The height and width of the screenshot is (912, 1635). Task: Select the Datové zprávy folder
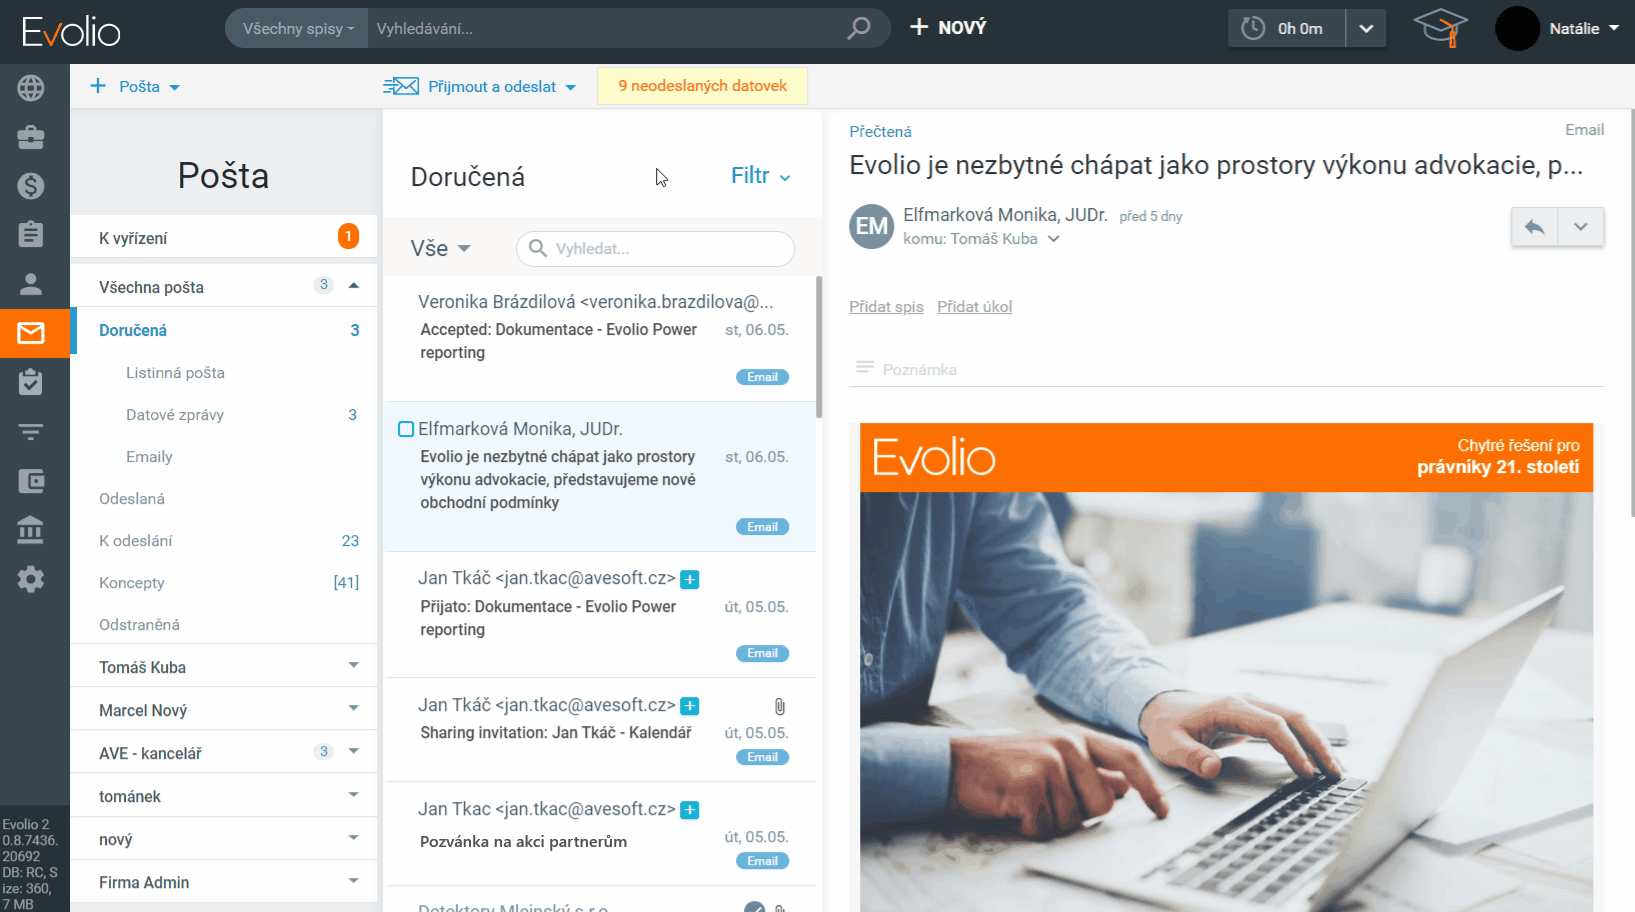pos(175,415)
